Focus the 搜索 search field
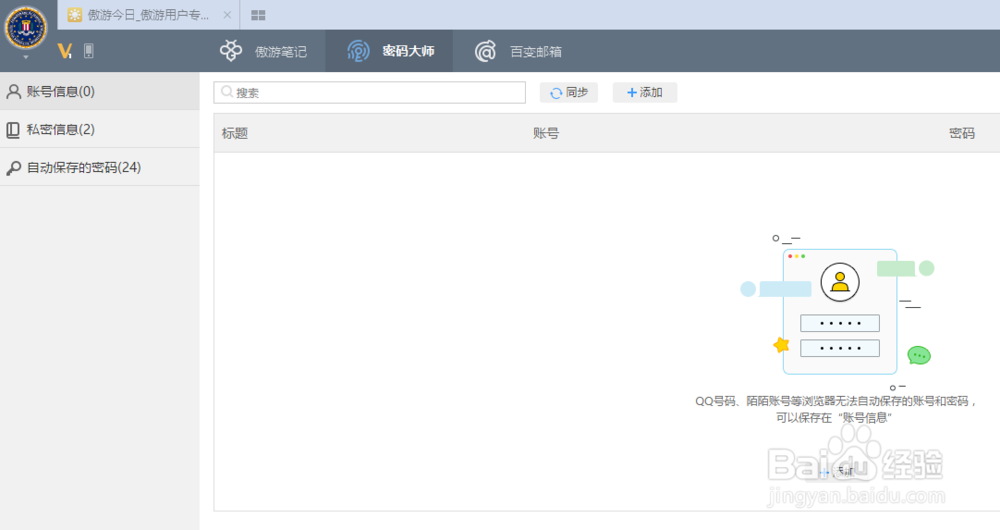Viewport: 1000px width, 530px height. [x=370, y=92]
